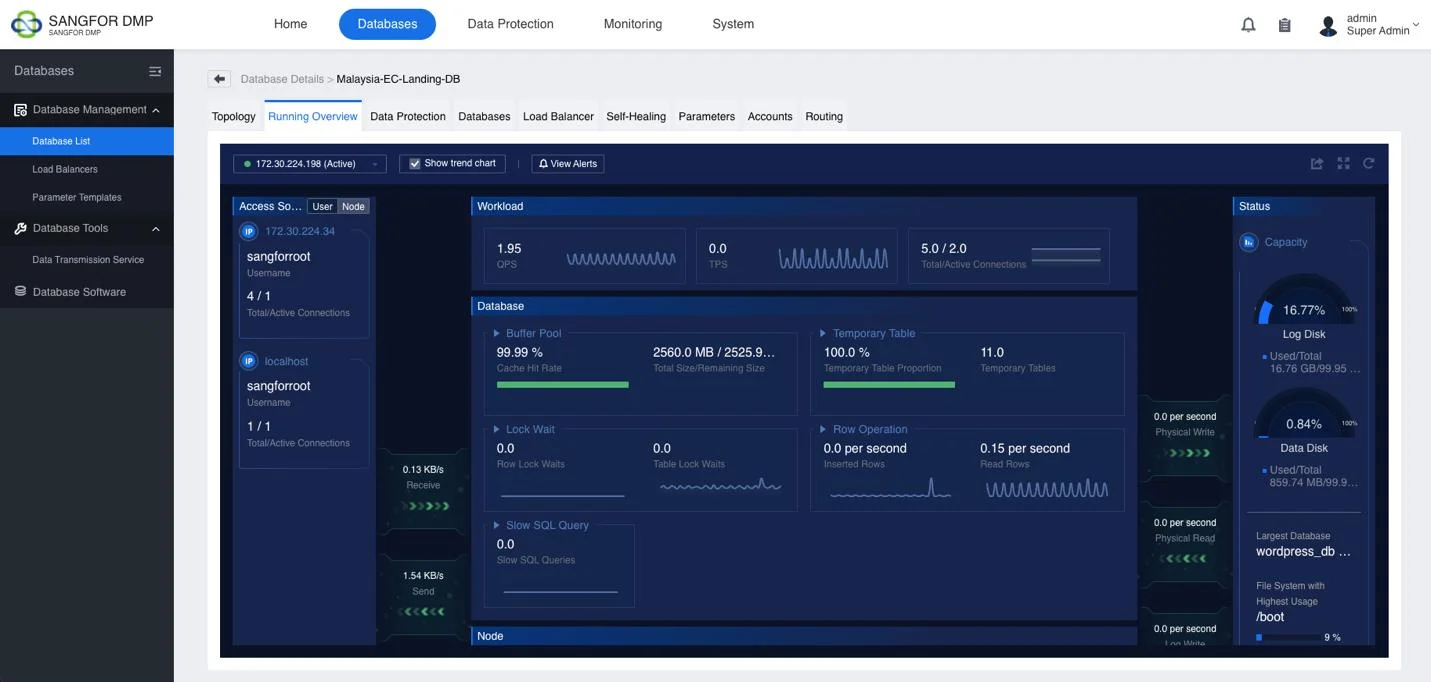Open the Routing tab
Screen dimensions: 1431x682
tap(824, 117)
